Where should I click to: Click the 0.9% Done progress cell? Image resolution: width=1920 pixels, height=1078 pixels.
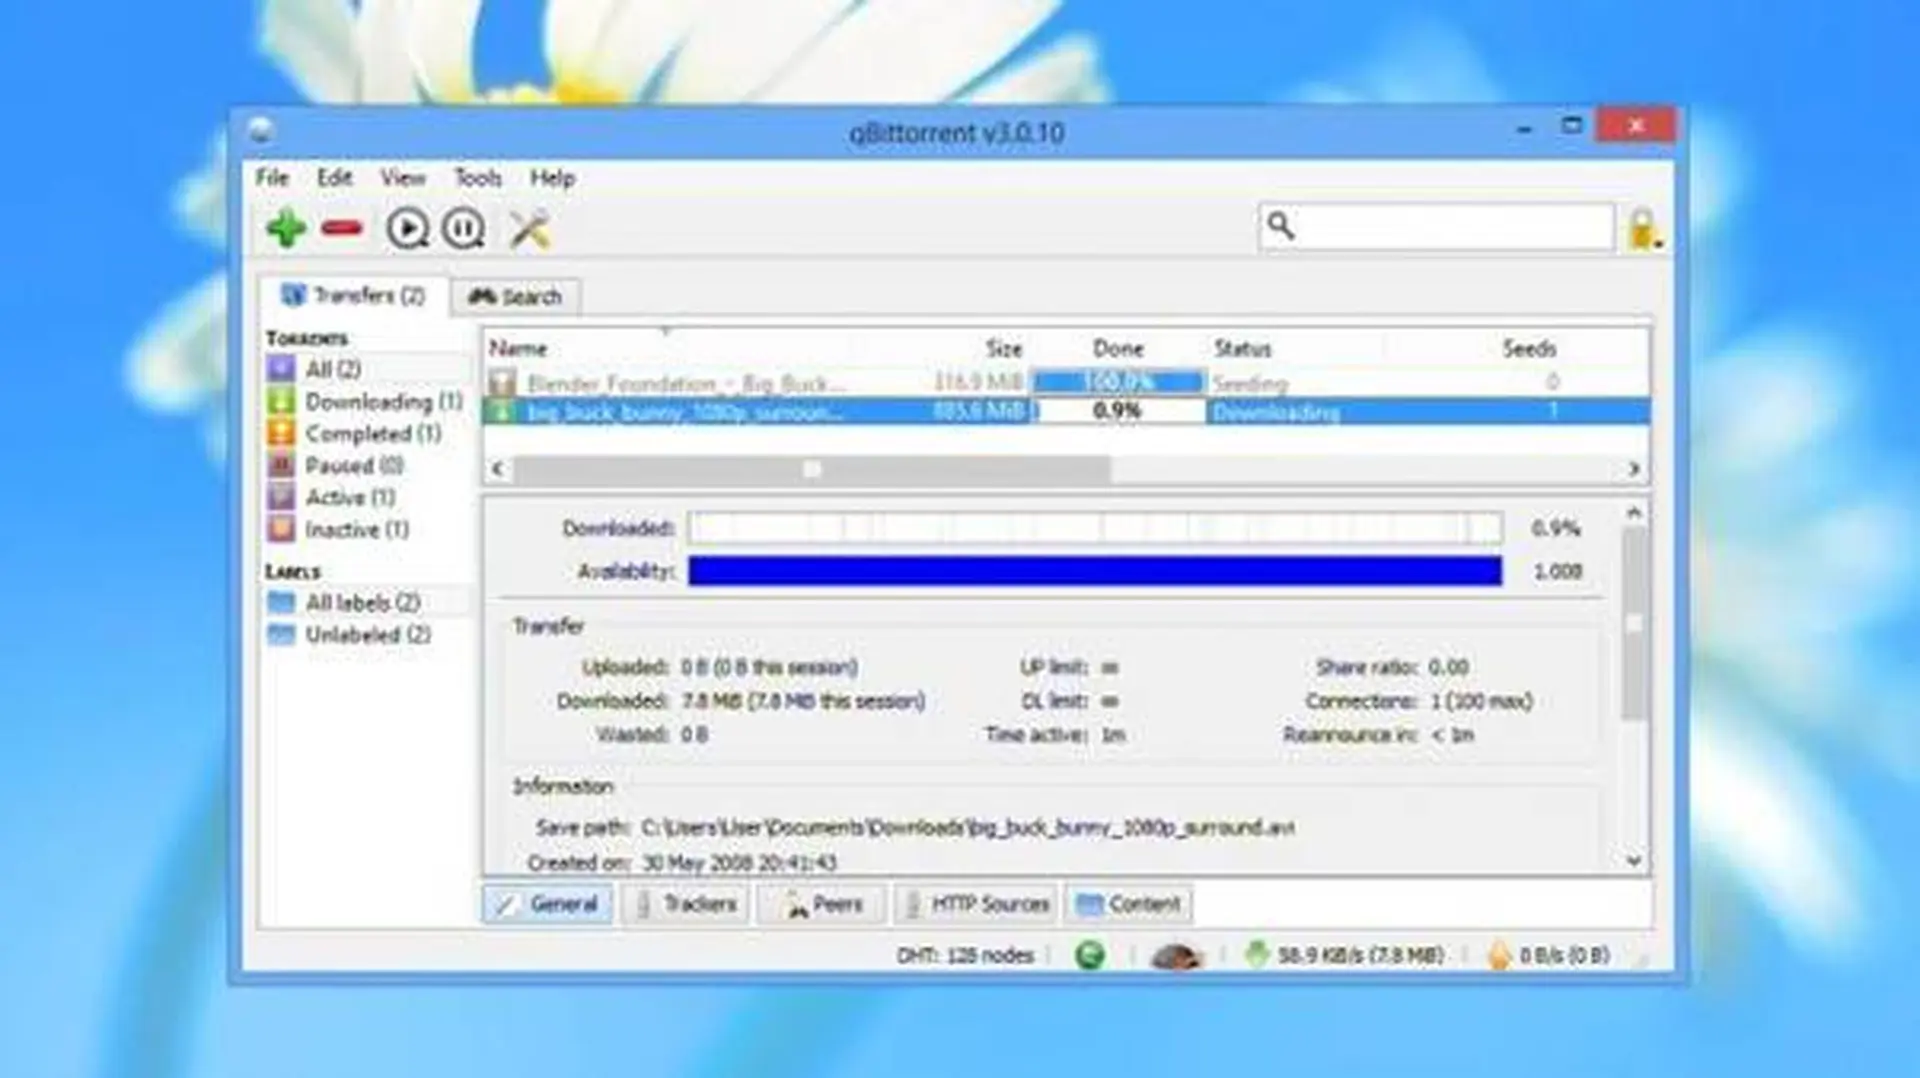1118,411
